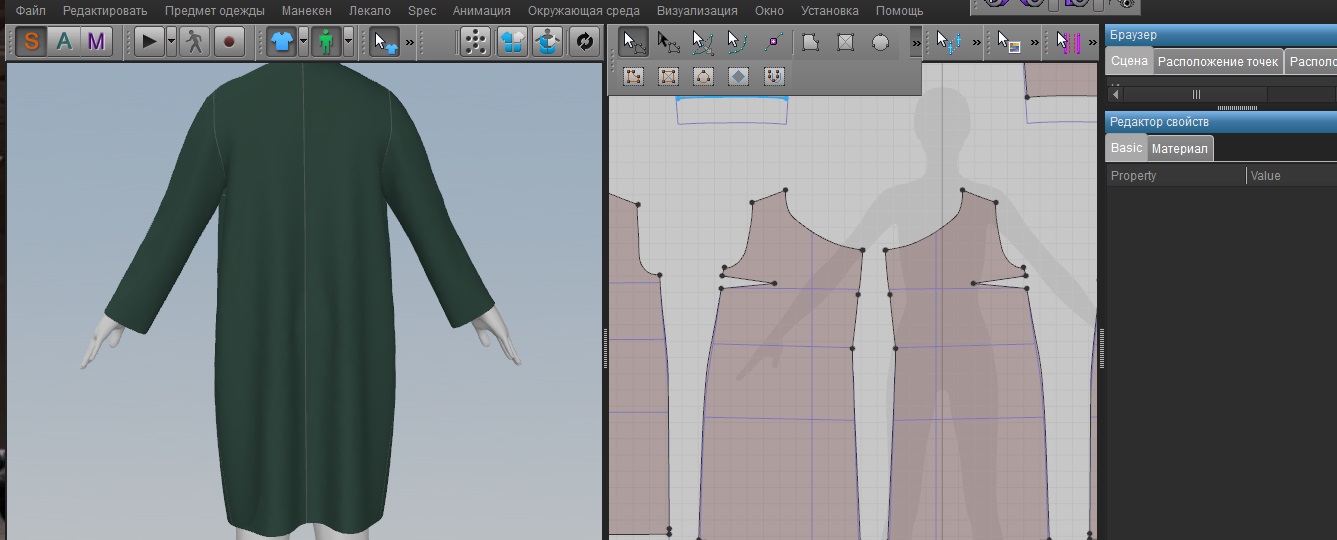Viewport: 1337px width, 540px height.
Task: Pick the rectangle pattern creation tool
Action: coord(845,42)
